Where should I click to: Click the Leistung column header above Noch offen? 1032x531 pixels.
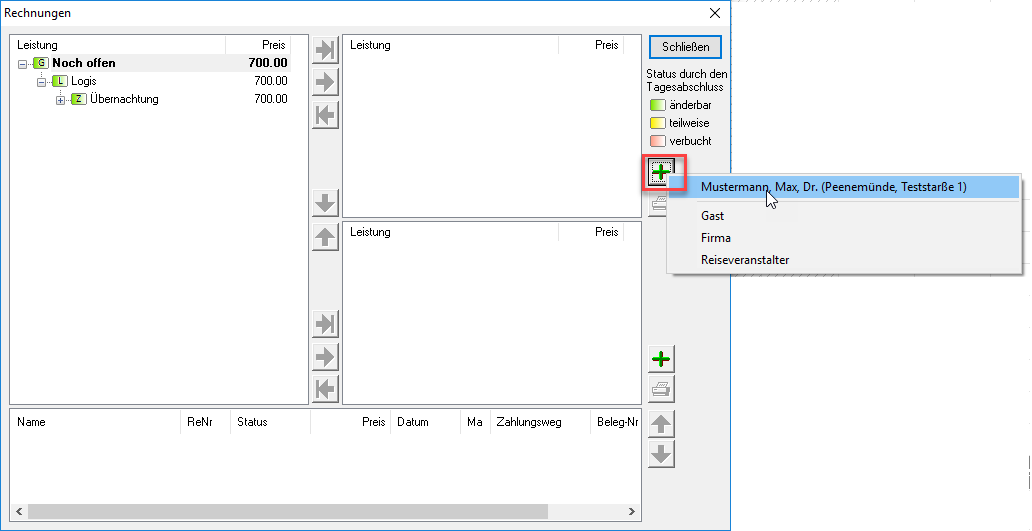coord(118,45)
